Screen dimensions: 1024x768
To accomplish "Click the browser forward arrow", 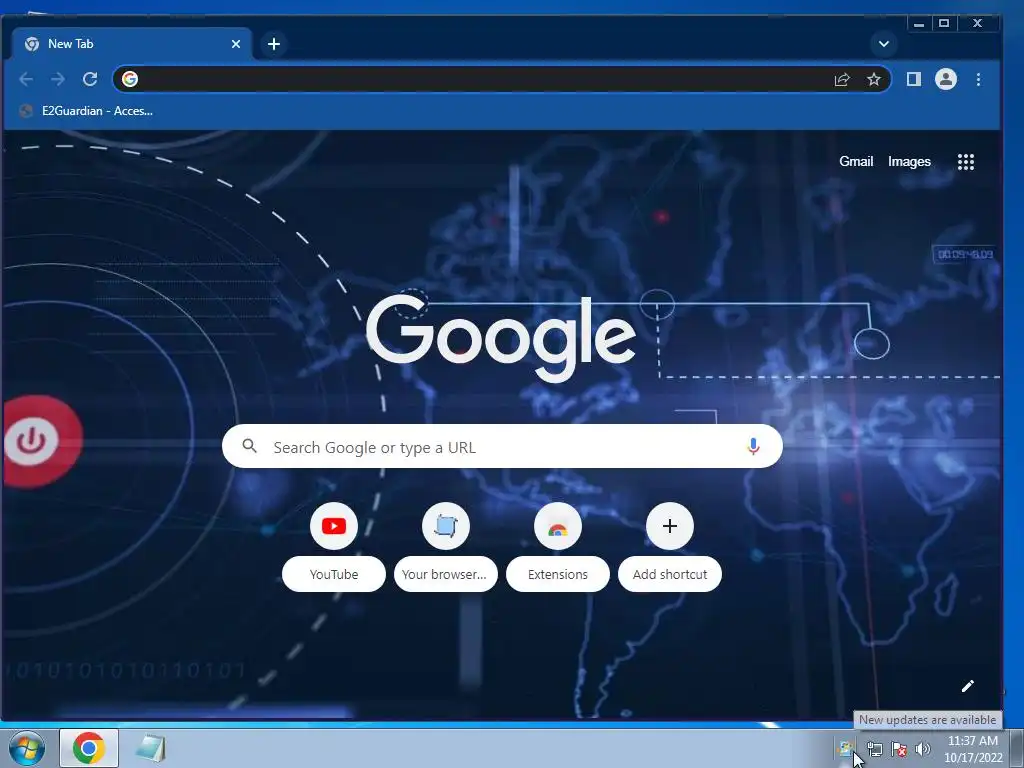I will click(x=58, y=80).
